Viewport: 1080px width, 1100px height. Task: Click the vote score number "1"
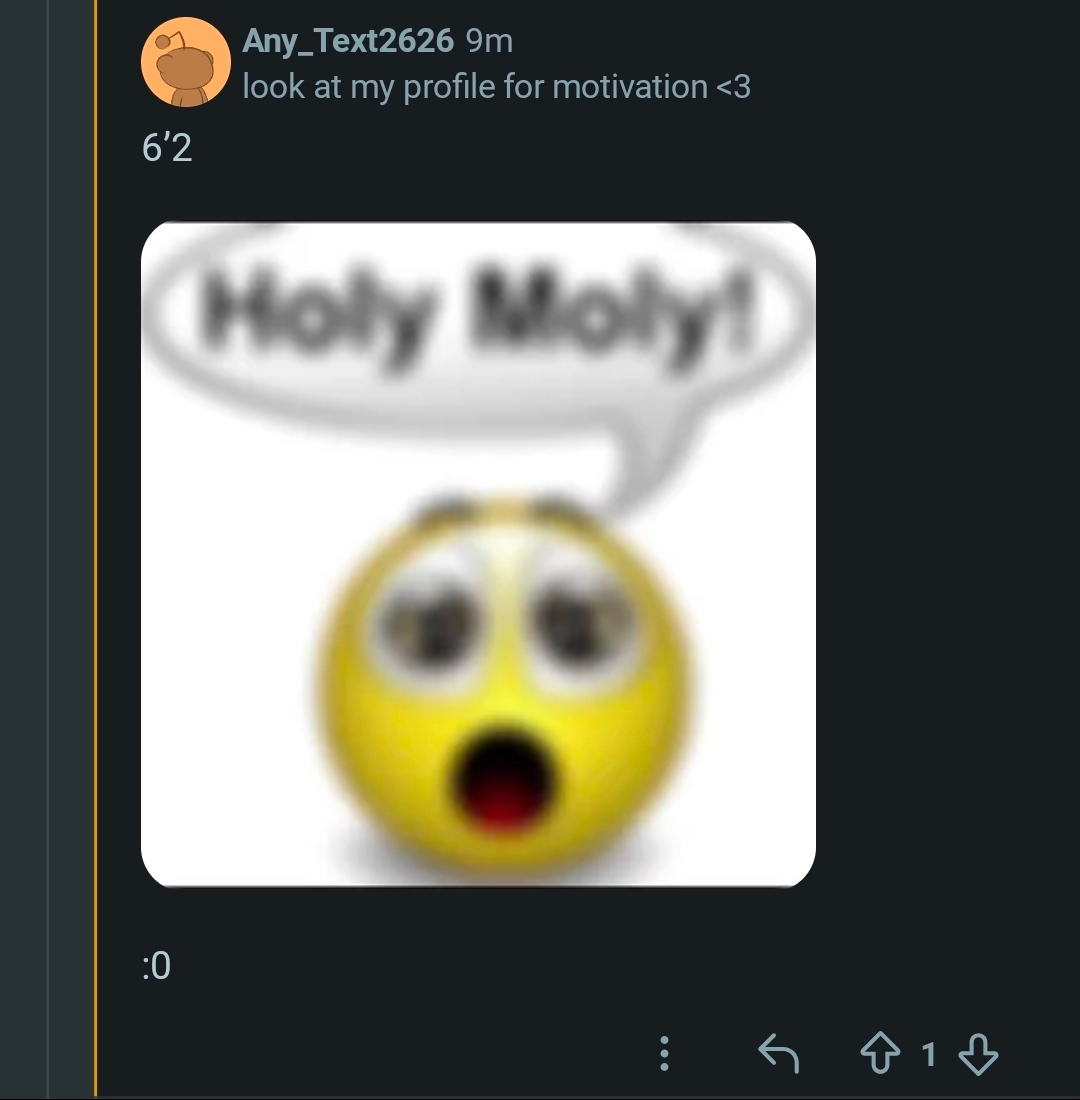(x=929, y=1054)
